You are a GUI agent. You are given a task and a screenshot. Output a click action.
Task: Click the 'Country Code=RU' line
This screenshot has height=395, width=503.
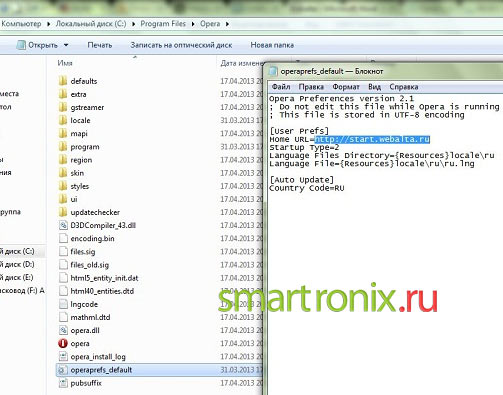[x=307, y=188]
